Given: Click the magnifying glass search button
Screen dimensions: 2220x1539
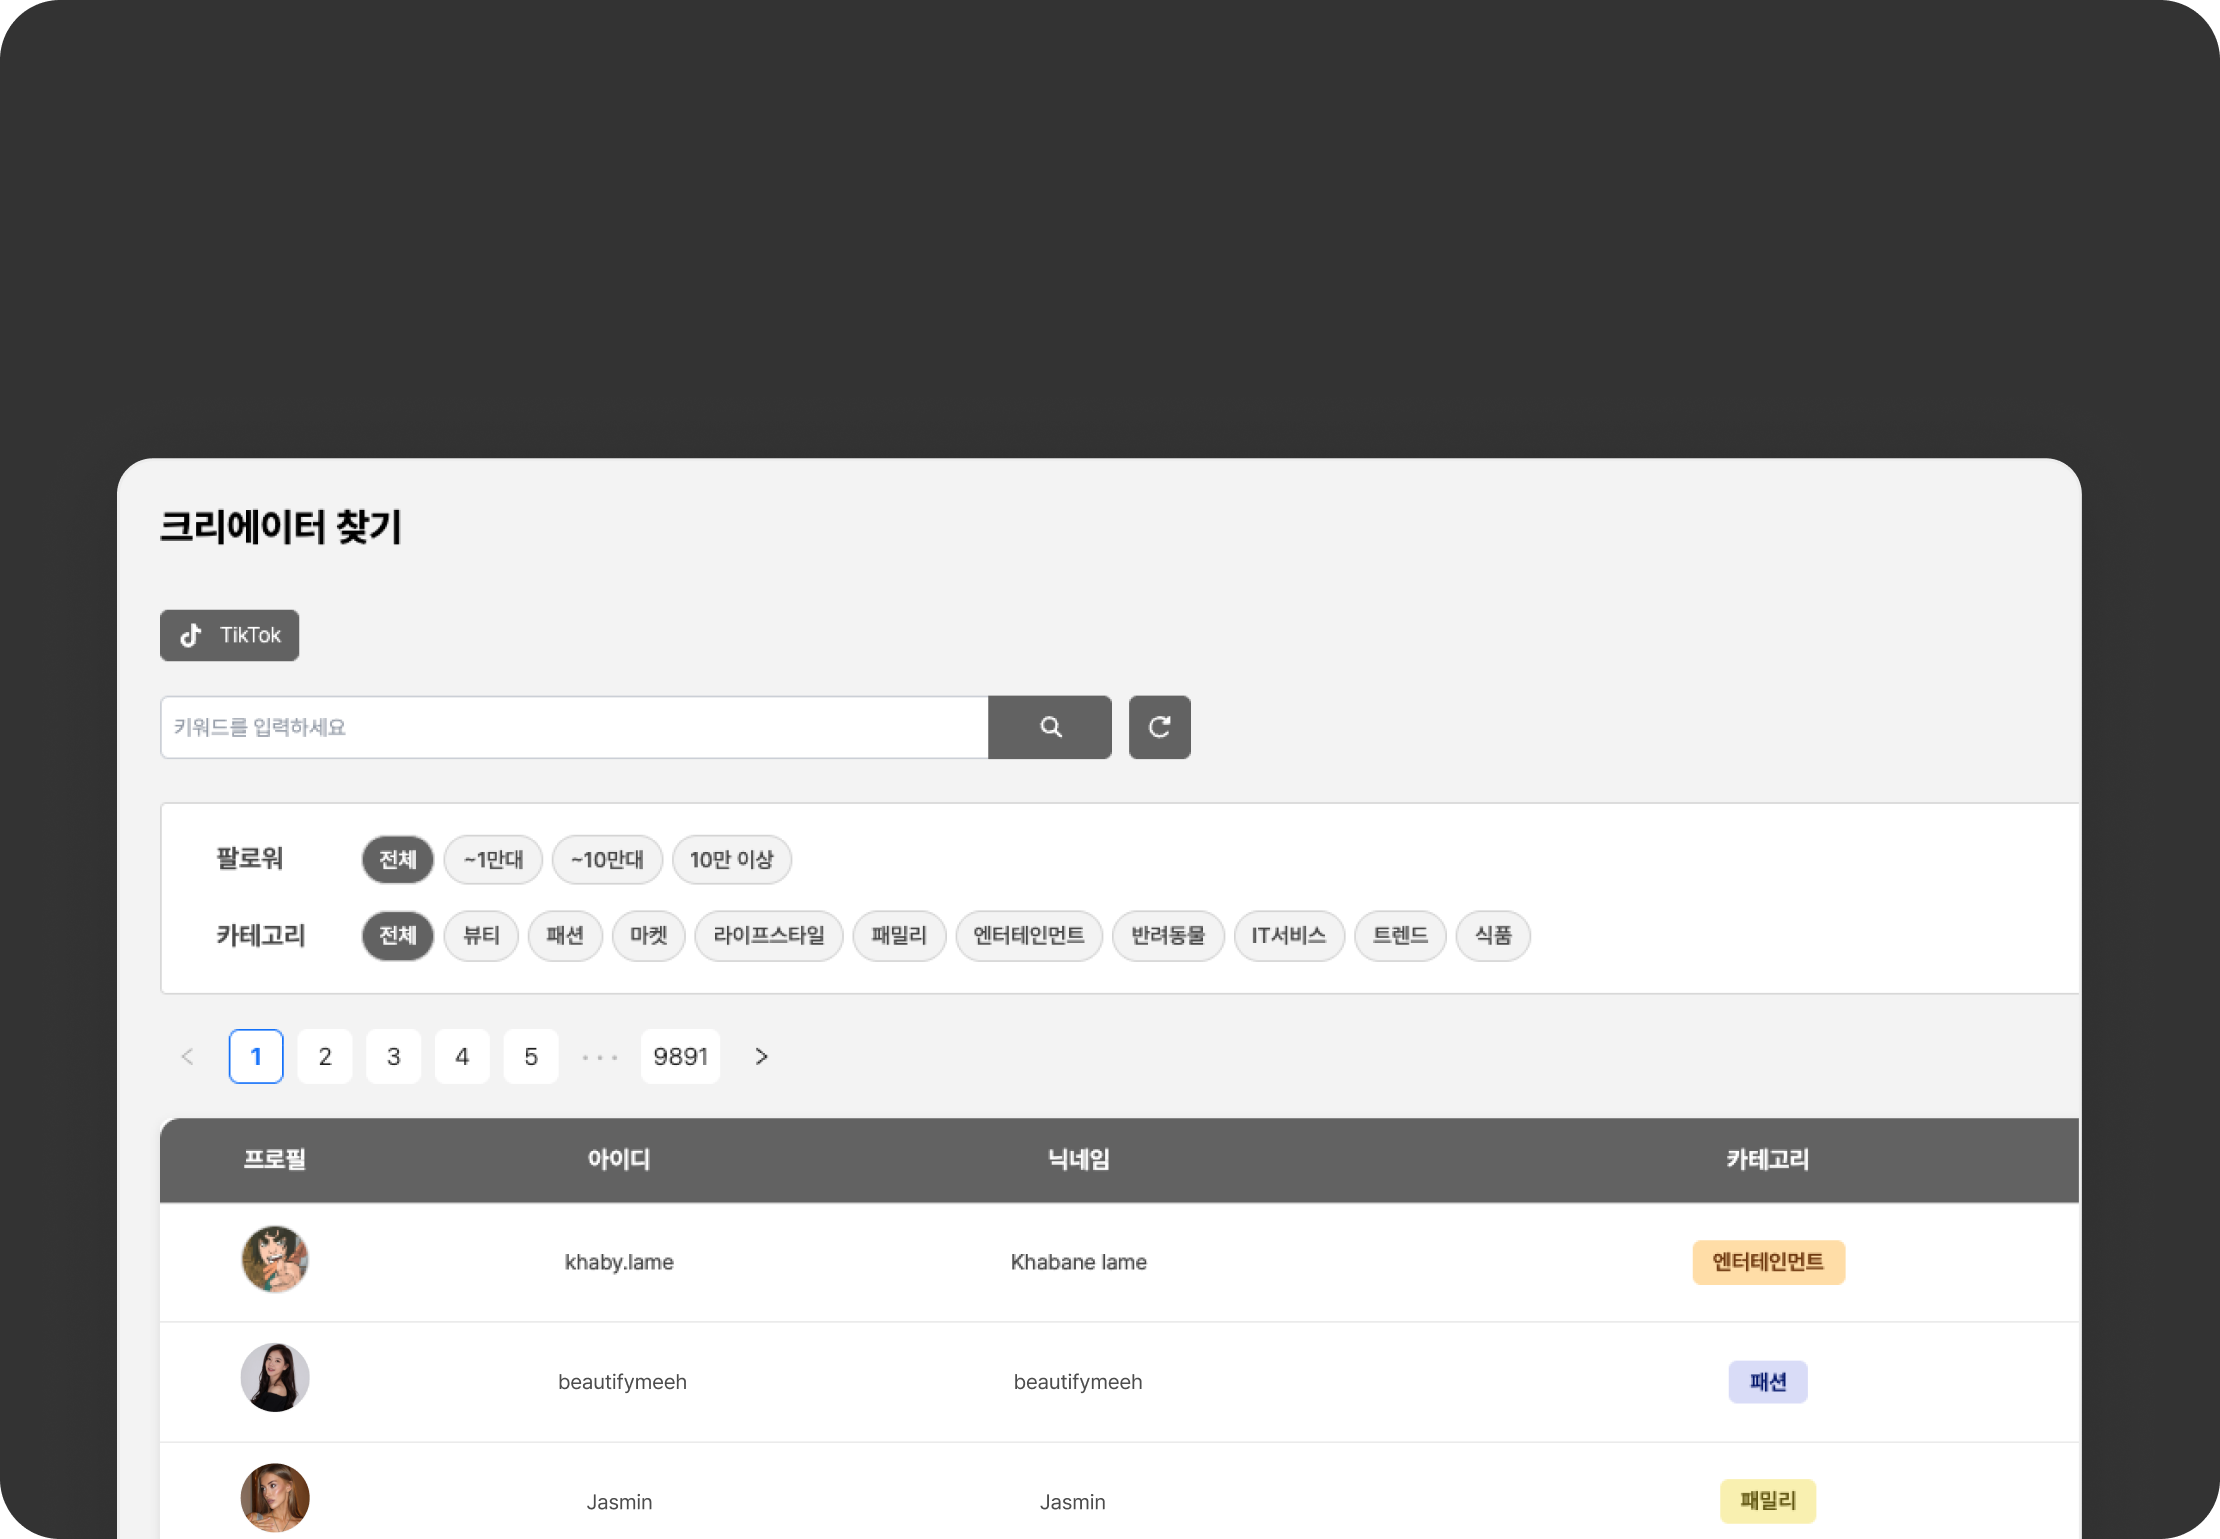Looking at the screenshot, I should click(1049, 727).
